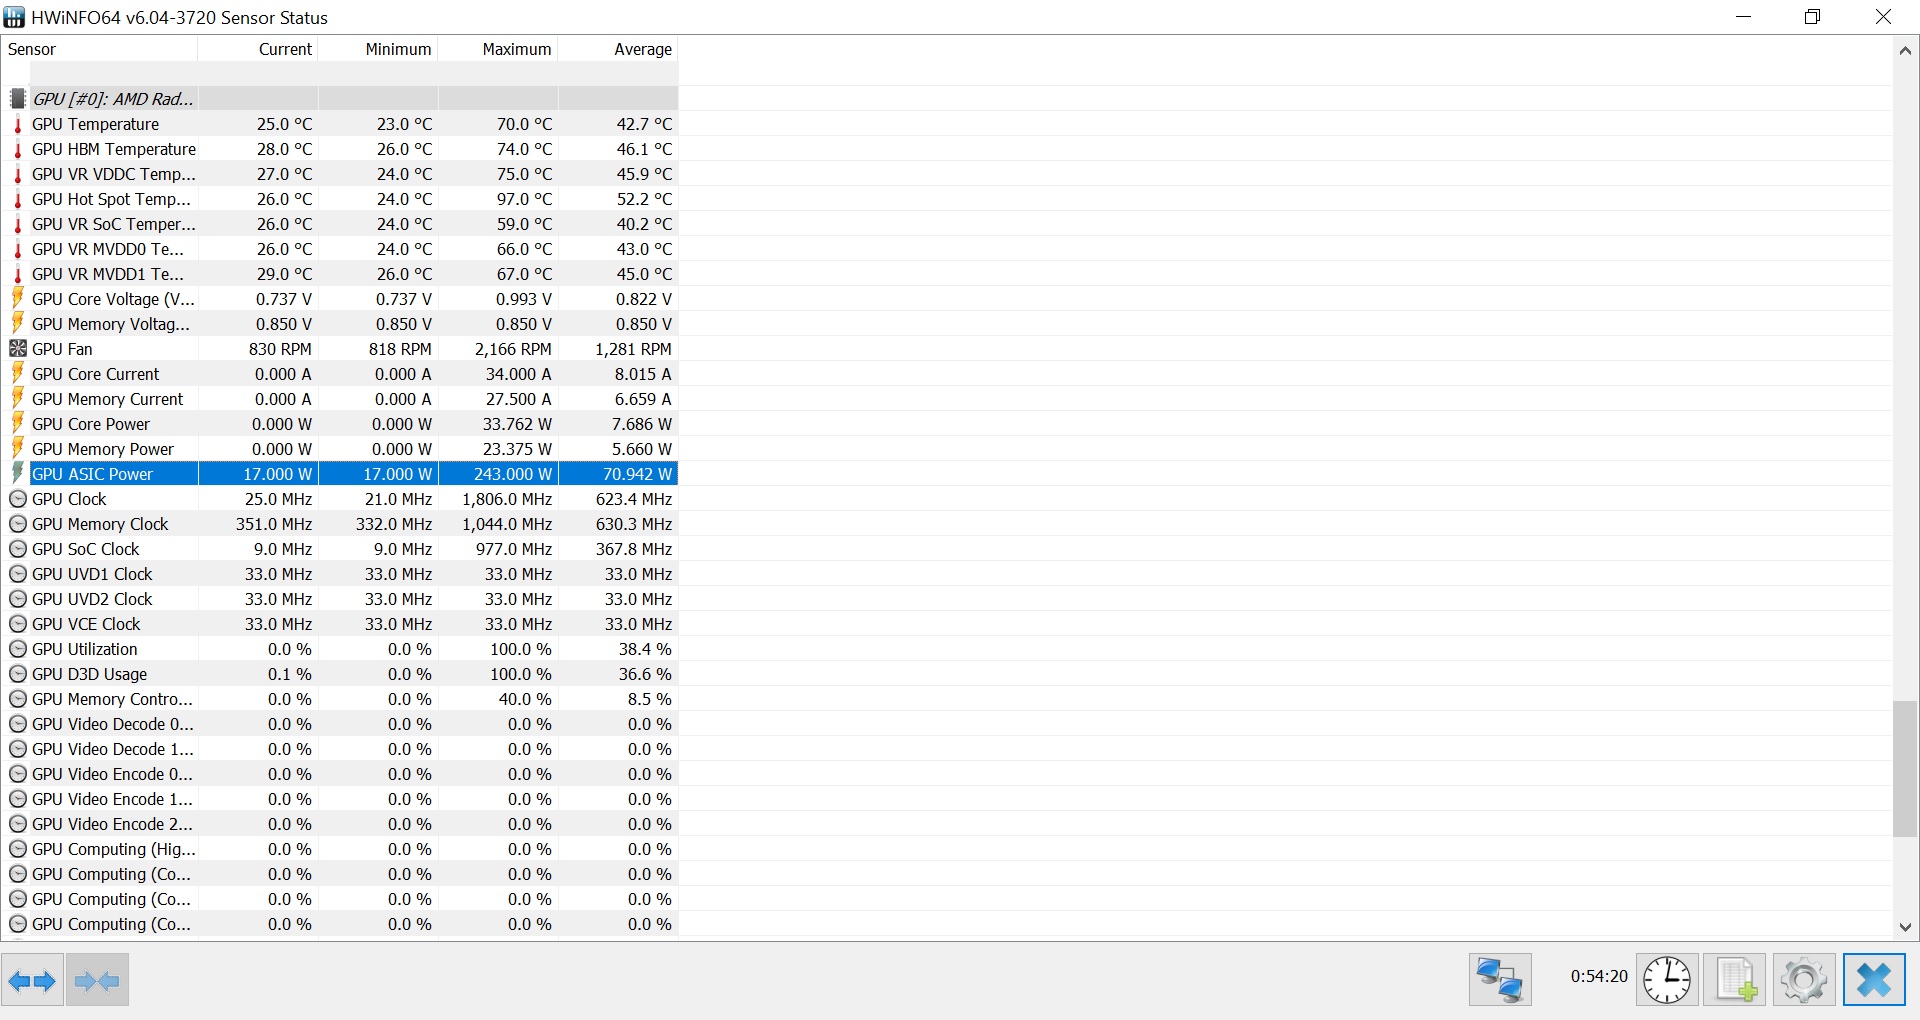The width and height of the screenshot is (1920, 1020).
Task: Click the thermometer icon for GPU Hot Spot Temp
Action: 17,199
